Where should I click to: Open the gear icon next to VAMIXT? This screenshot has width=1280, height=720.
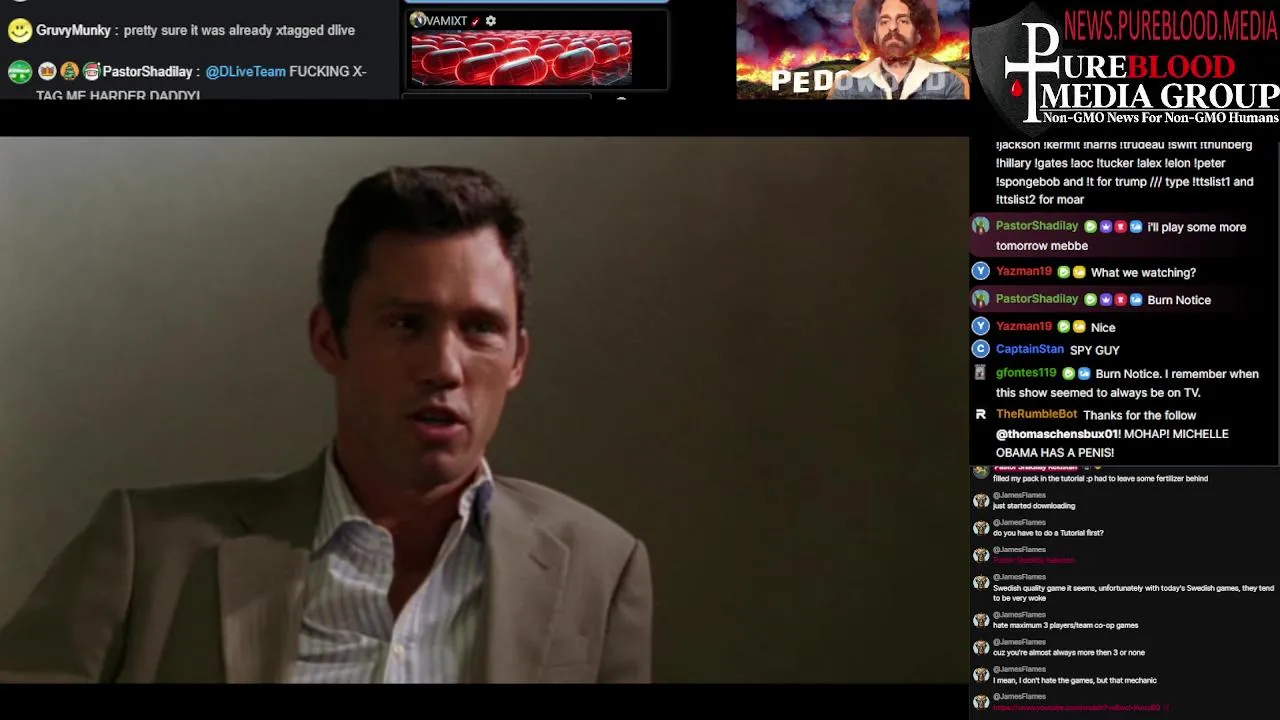[490, 21]
